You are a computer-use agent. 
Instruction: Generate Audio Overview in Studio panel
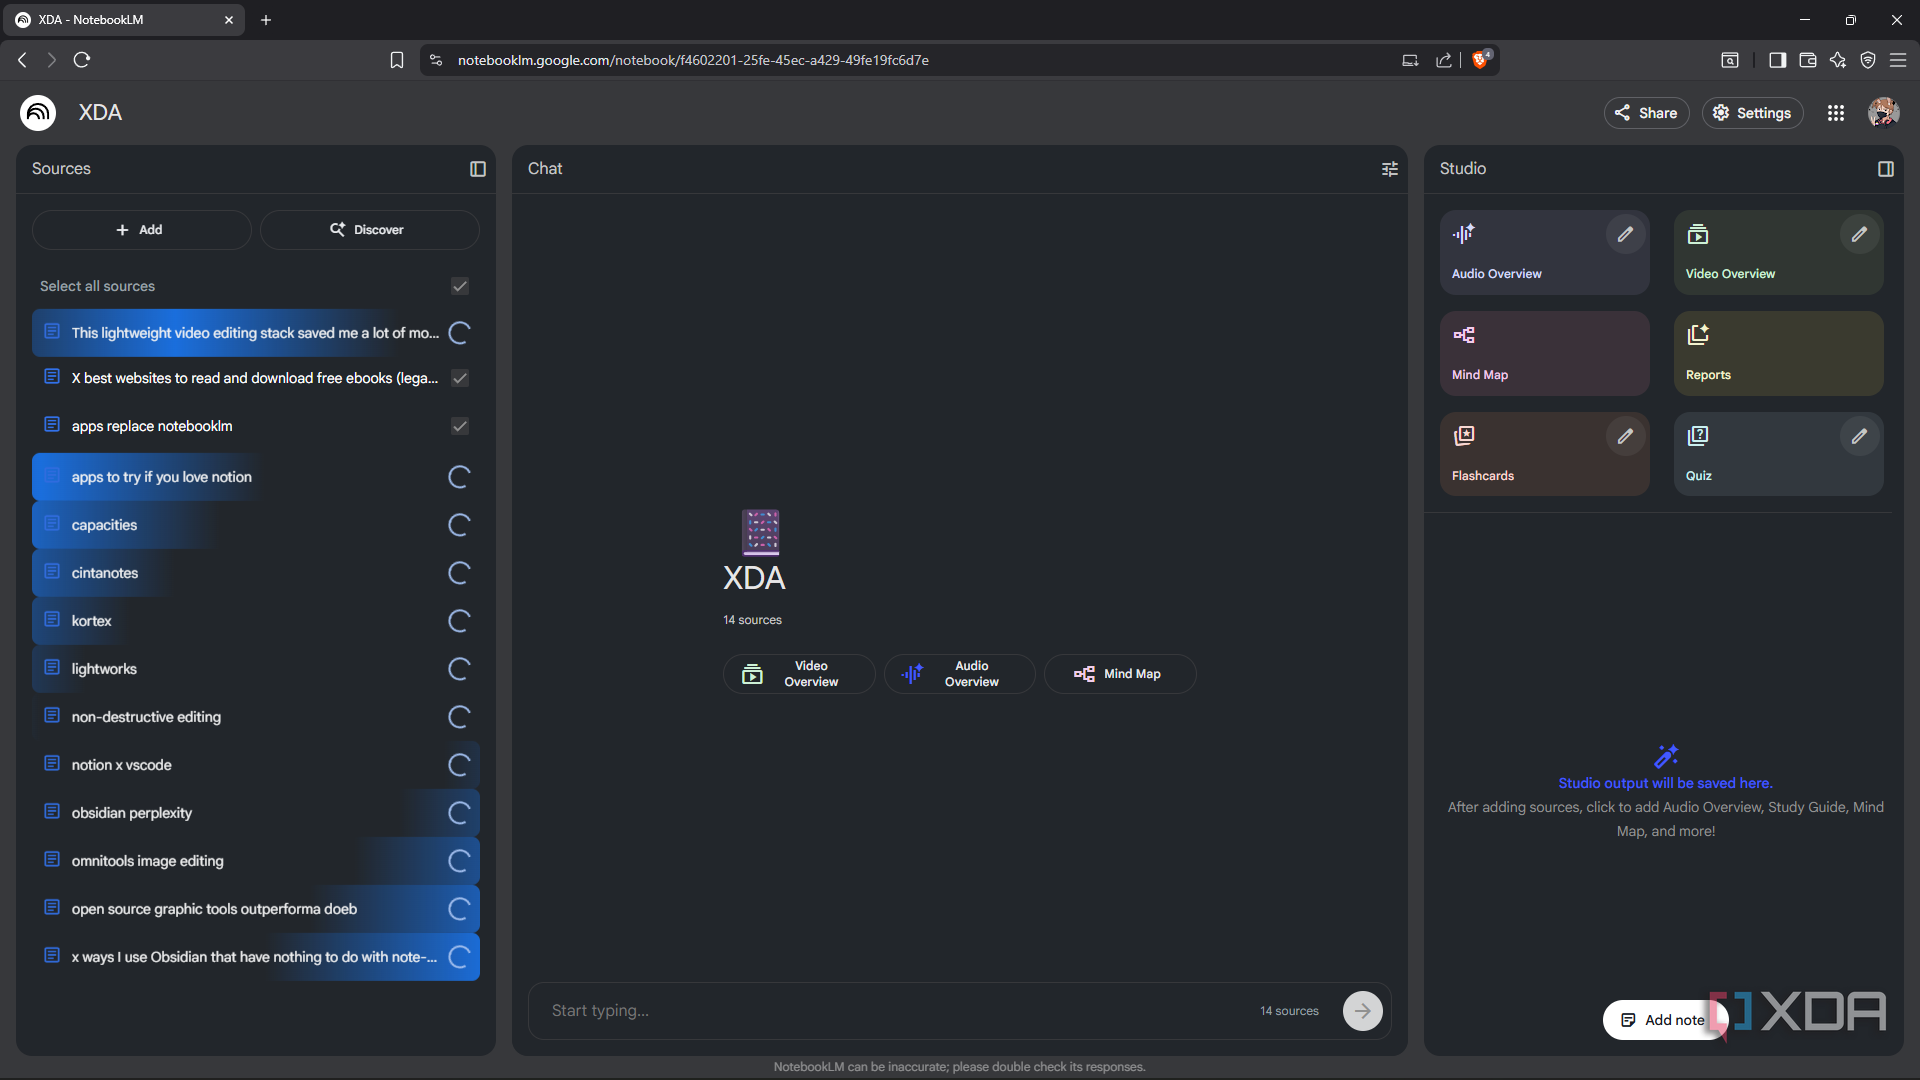1544,252
